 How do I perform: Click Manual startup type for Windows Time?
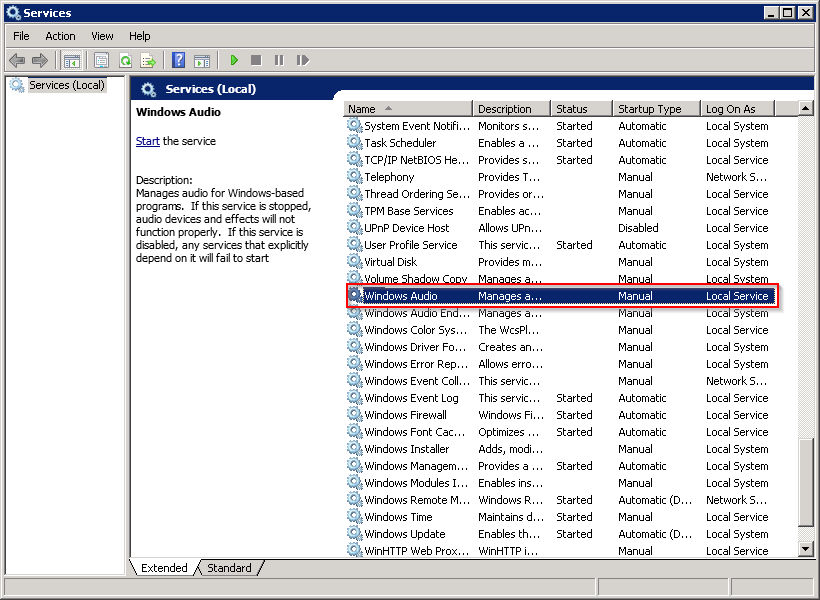(x=635, y=517)
